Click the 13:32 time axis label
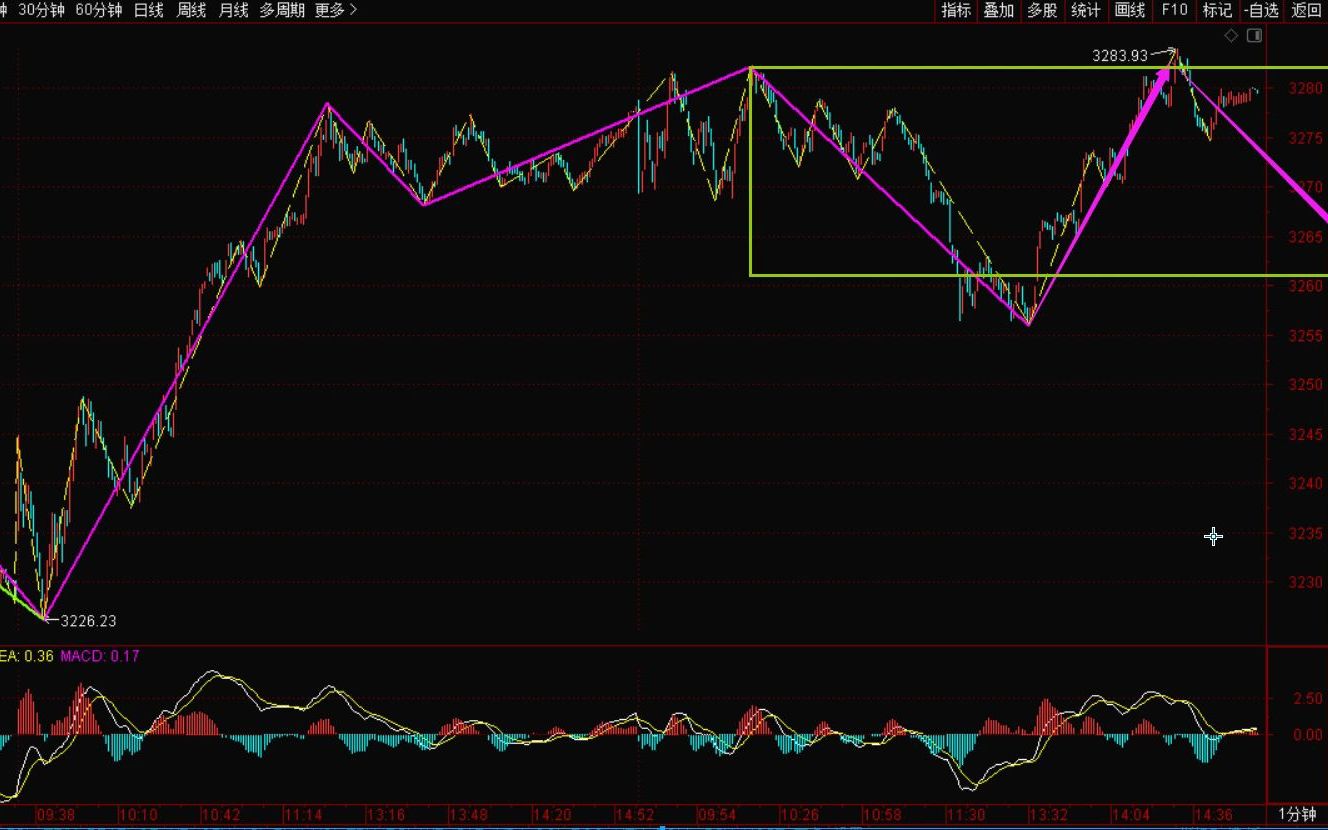Screen dimensions: 1328x830 tap(1049, 815)
